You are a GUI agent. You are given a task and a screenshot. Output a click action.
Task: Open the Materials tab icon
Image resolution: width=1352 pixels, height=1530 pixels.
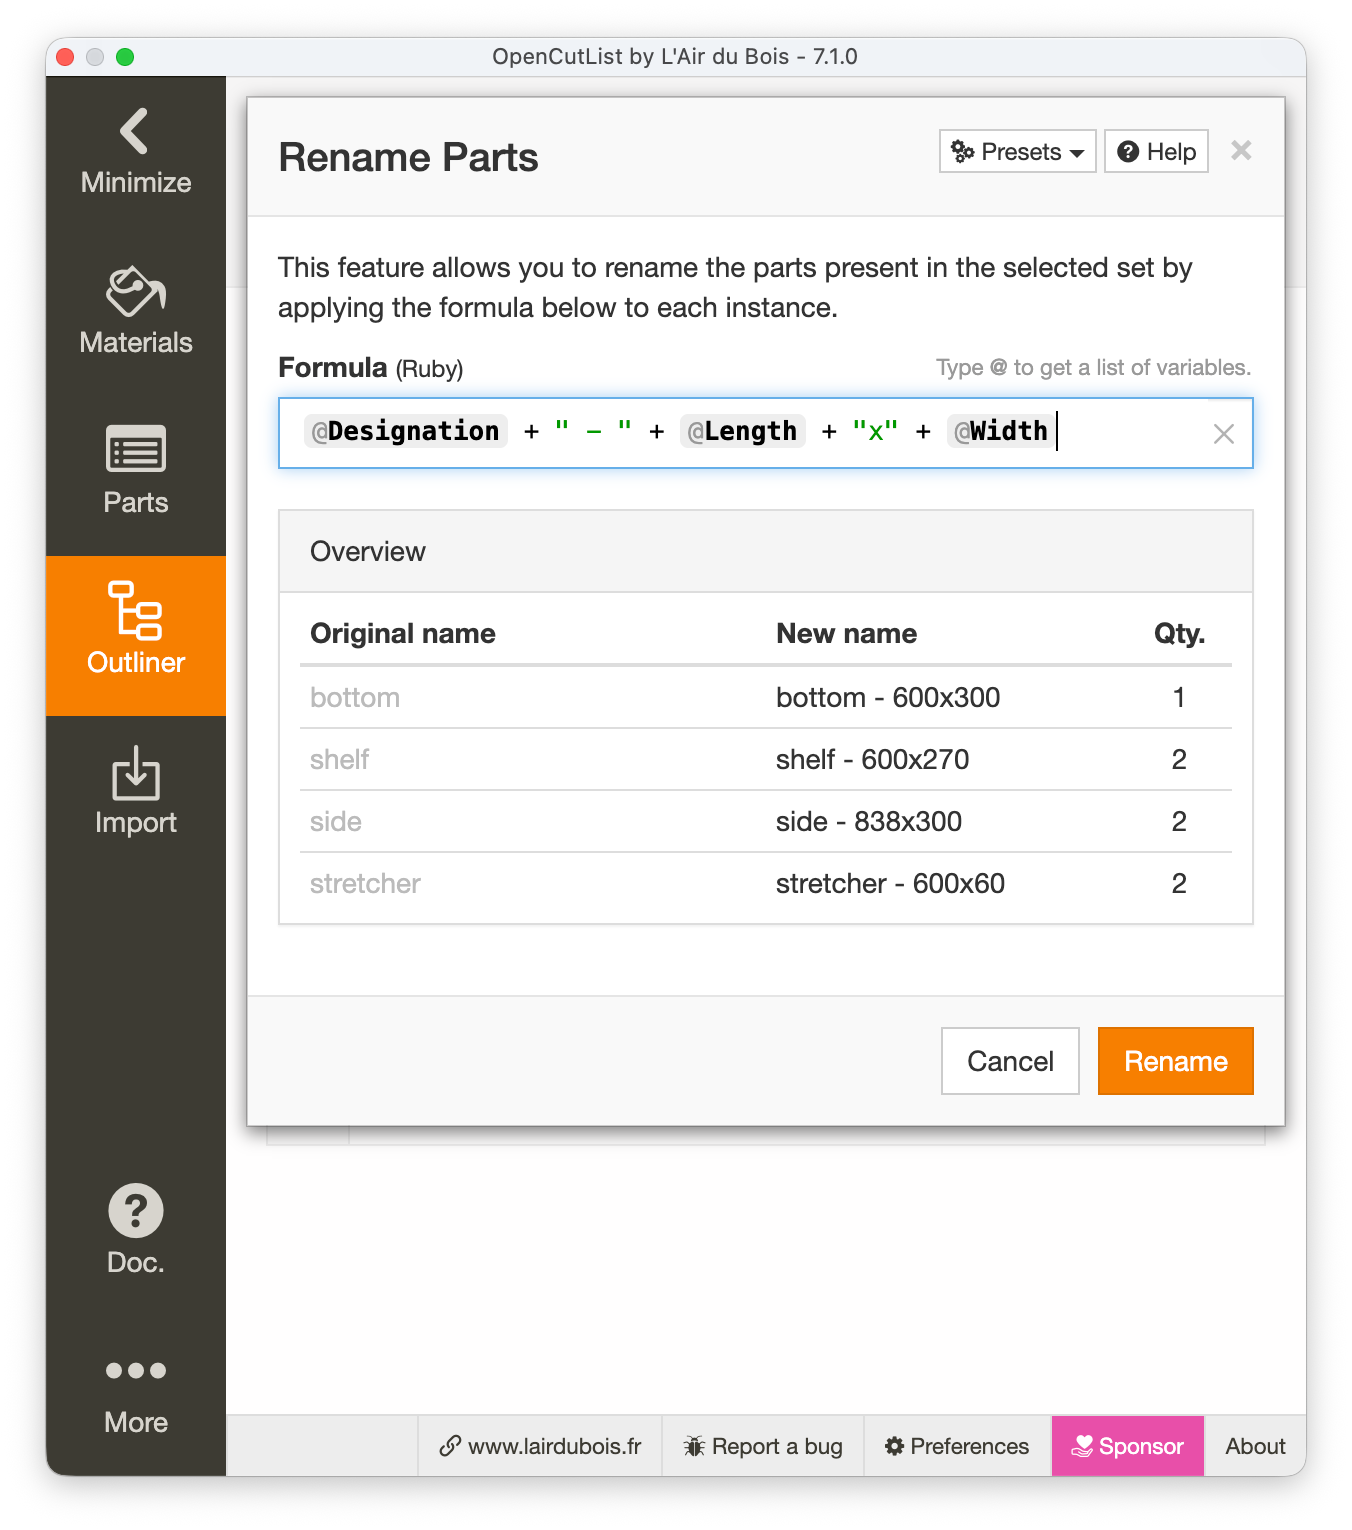click(x=135, y=291)
